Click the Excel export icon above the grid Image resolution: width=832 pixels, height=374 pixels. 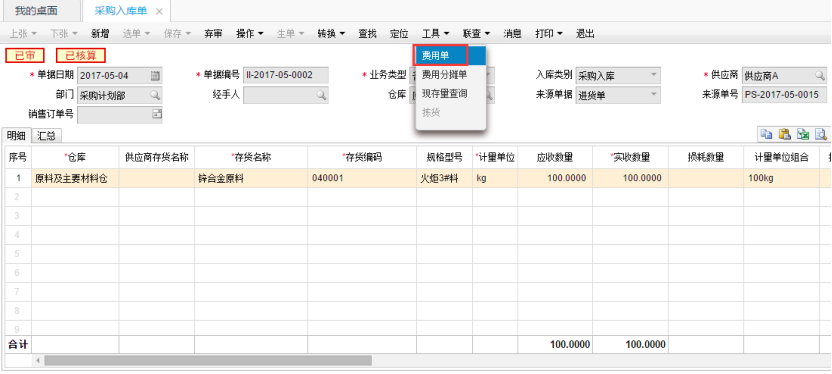[803, 134]
